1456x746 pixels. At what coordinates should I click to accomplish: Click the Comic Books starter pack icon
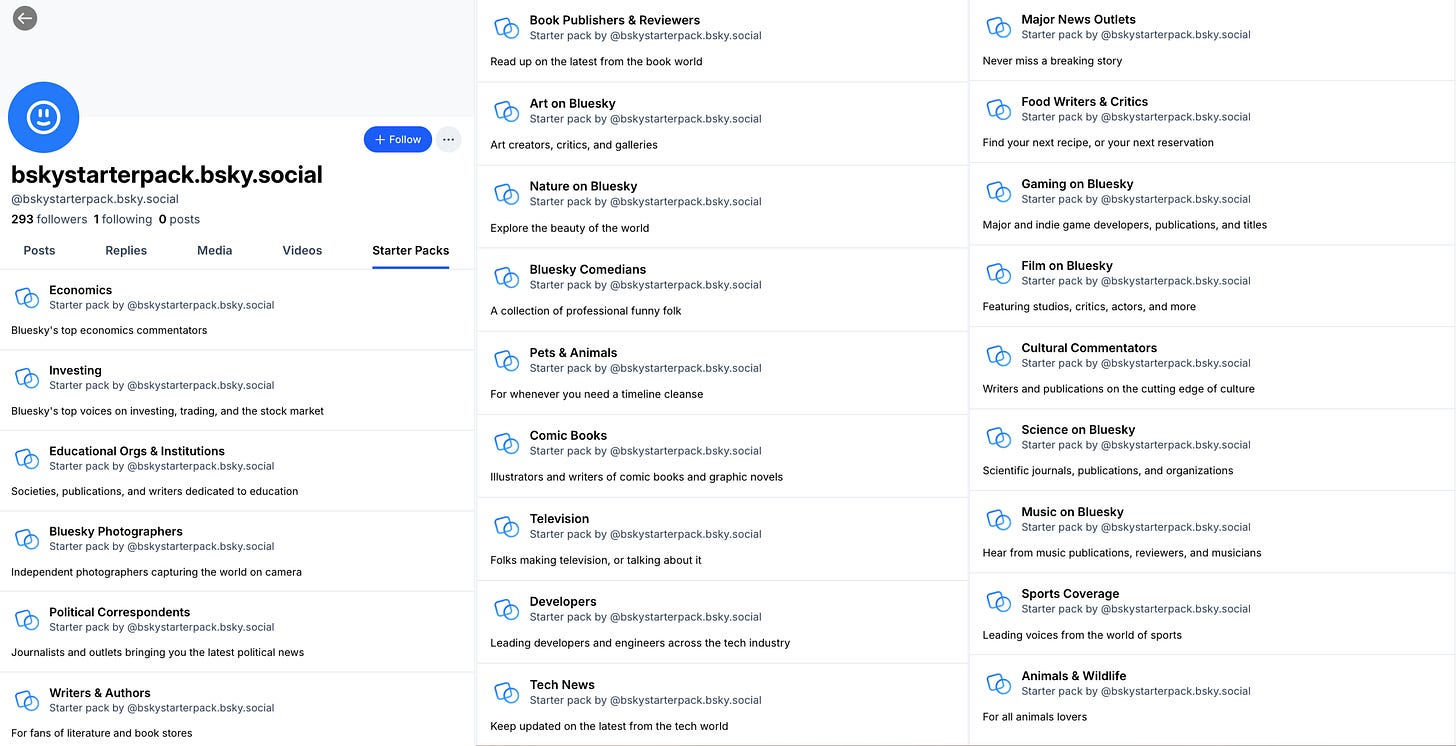(506, 442)
